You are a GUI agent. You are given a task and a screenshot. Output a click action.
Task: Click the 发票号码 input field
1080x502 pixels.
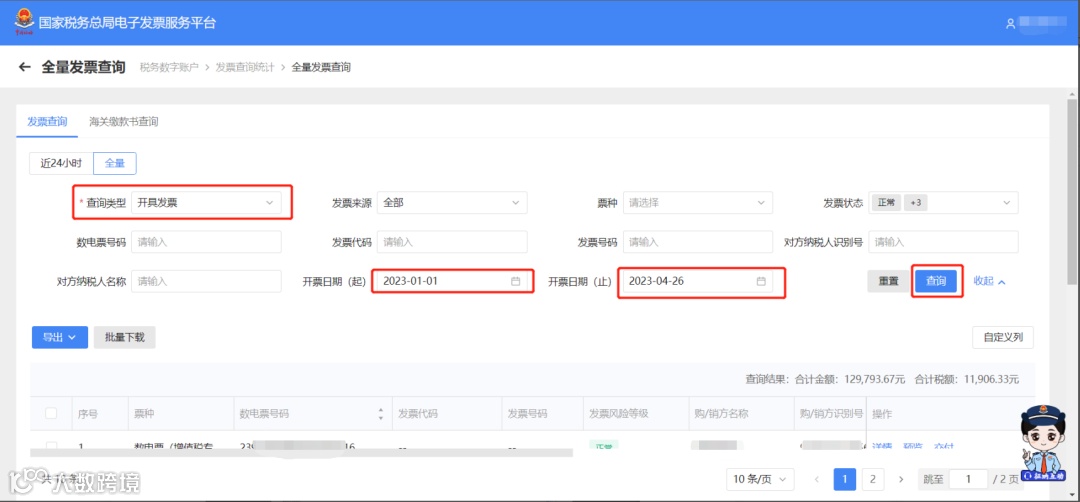(698, 242)
